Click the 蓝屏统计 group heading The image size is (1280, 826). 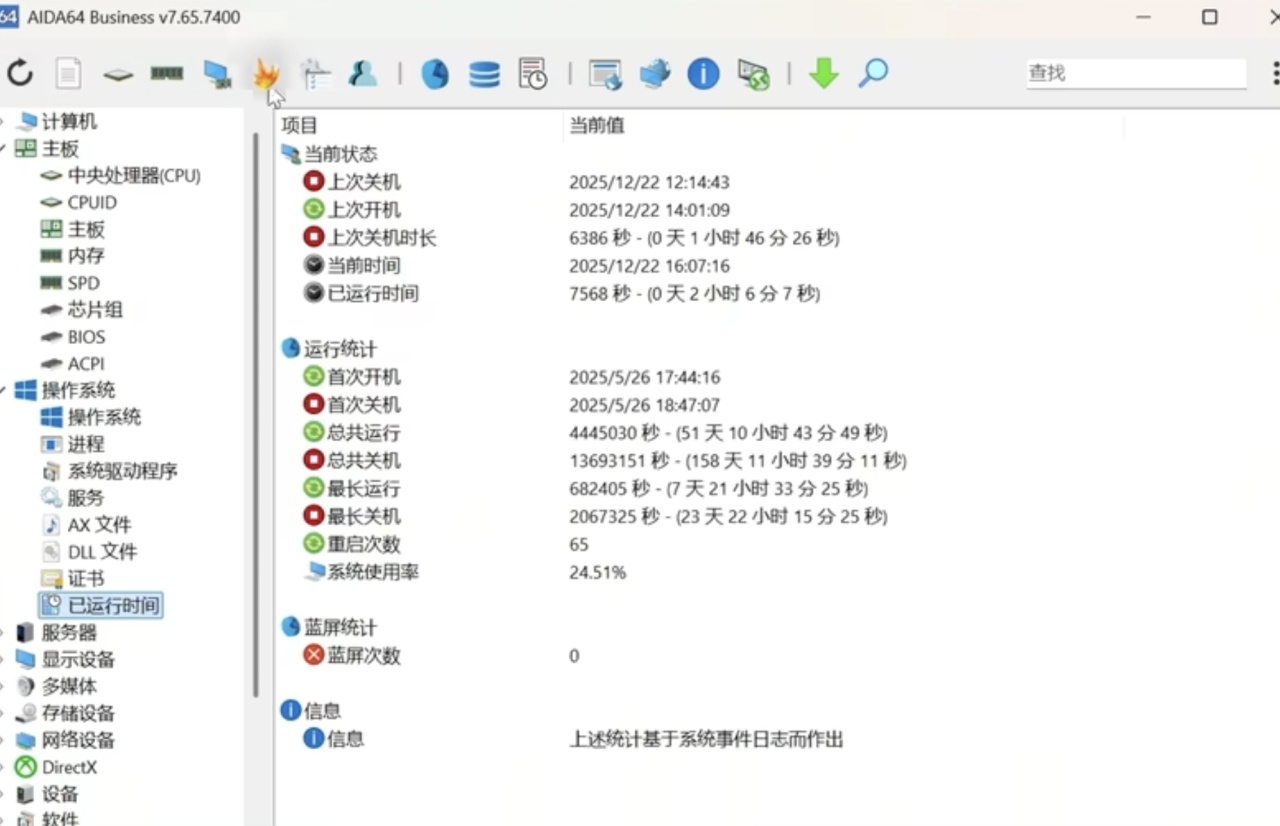click(x=341, y=627)
